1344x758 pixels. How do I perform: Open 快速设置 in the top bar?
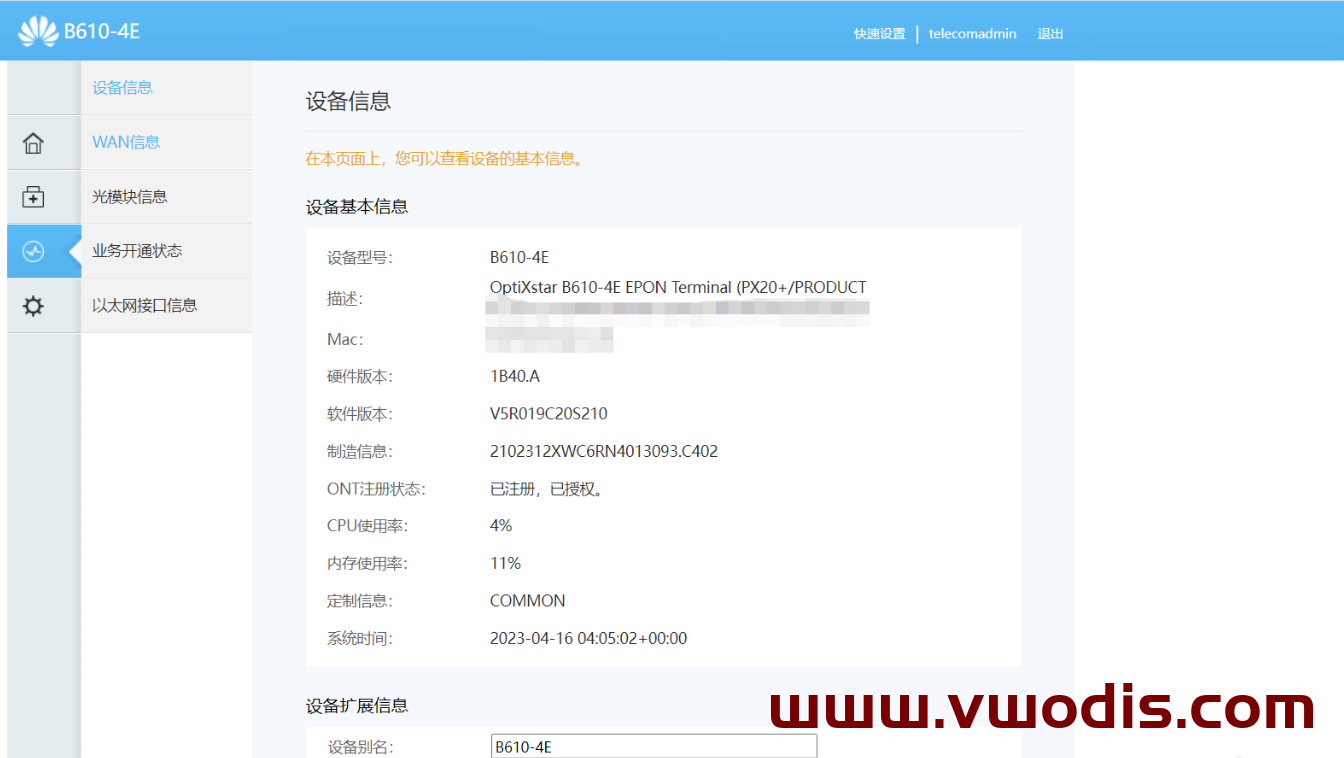coord(879,33)
